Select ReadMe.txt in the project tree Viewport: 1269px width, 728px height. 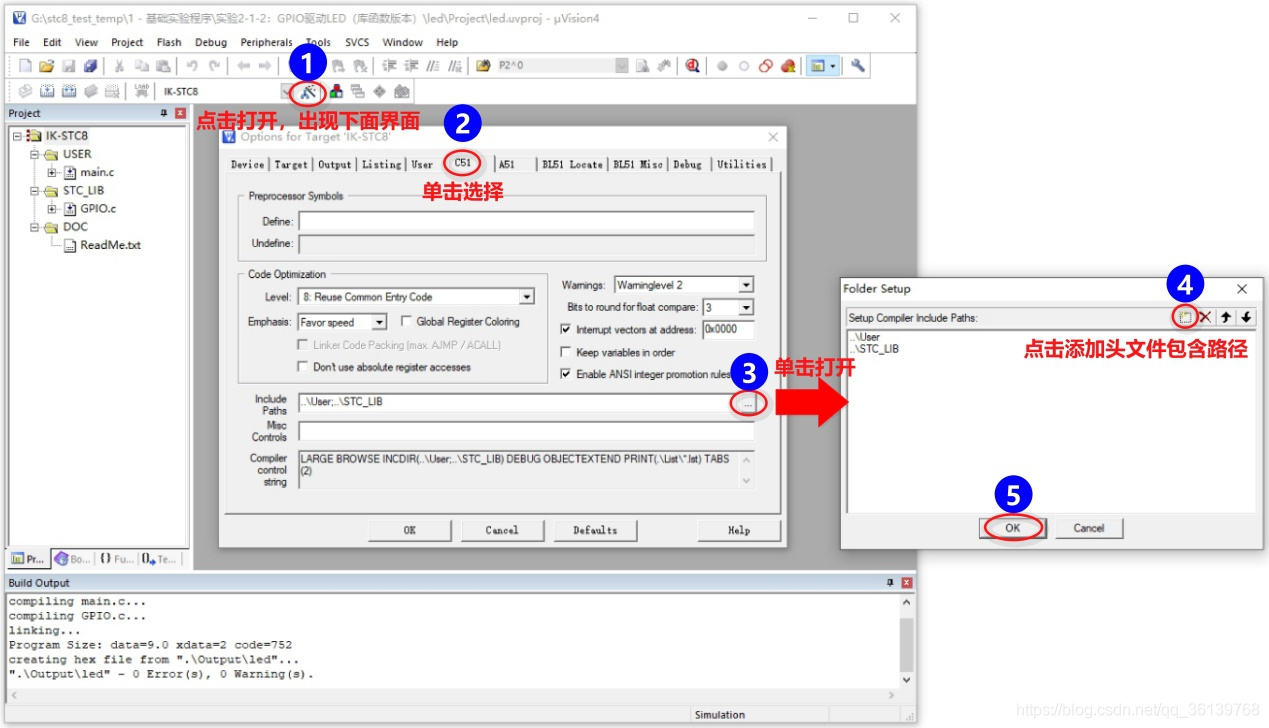click(x=110, y=245)
